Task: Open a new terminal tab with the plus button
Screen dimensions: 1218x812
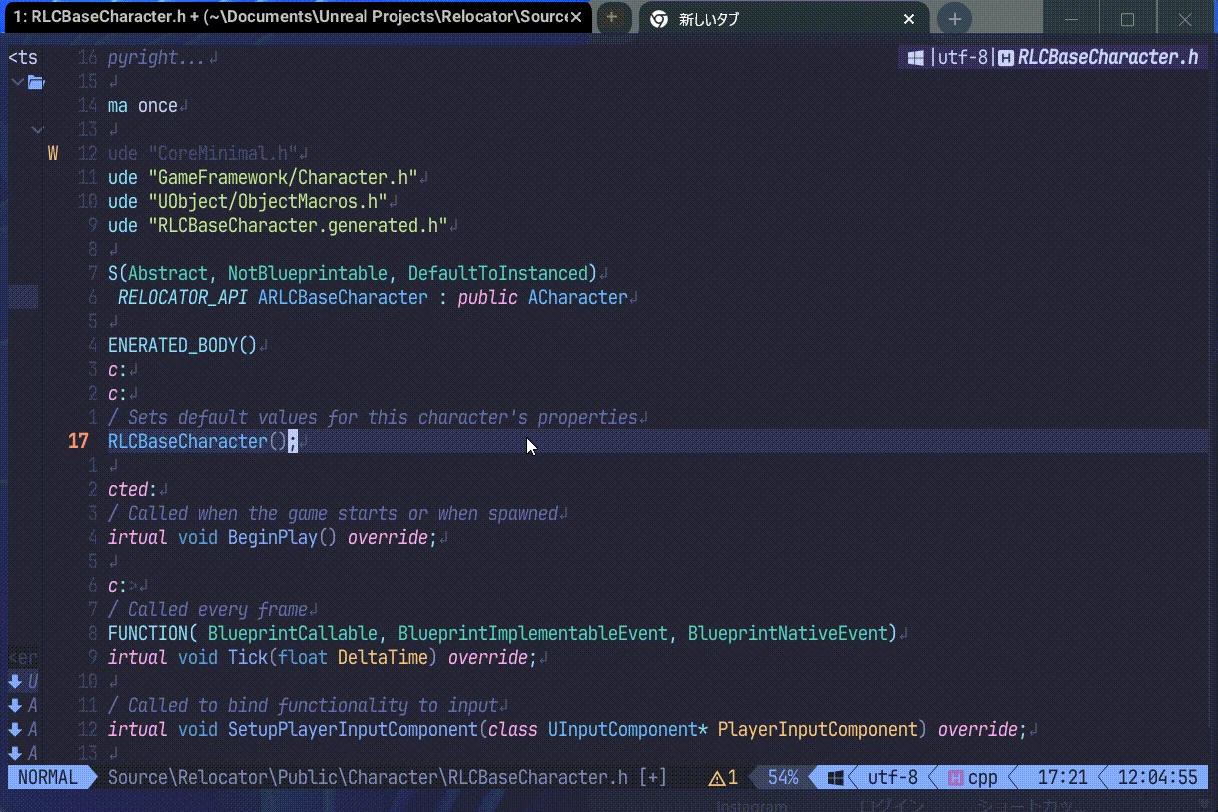Action: point(613,18)
